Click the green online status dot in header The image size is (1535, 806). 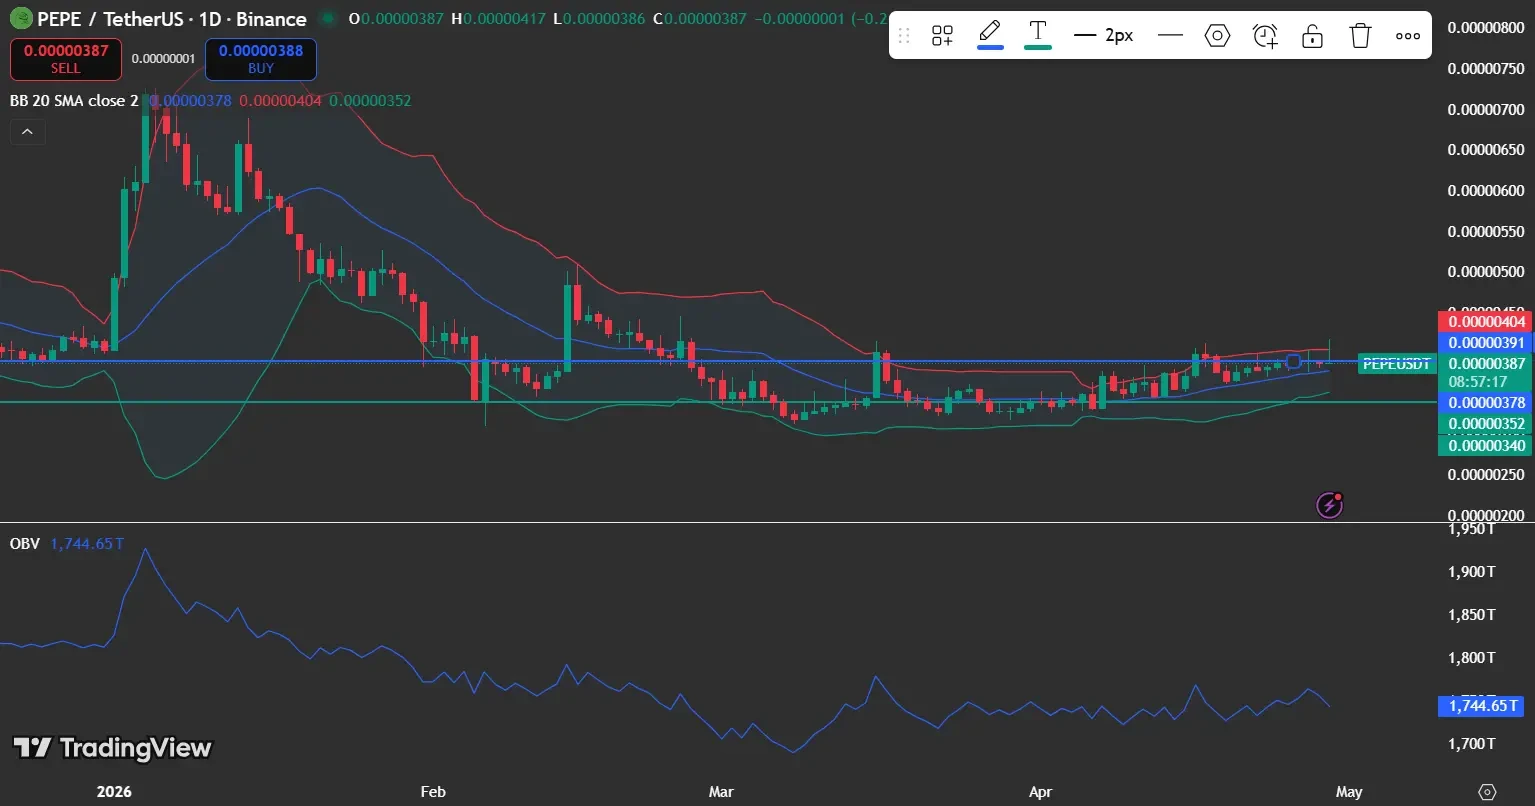click(328, 20)
